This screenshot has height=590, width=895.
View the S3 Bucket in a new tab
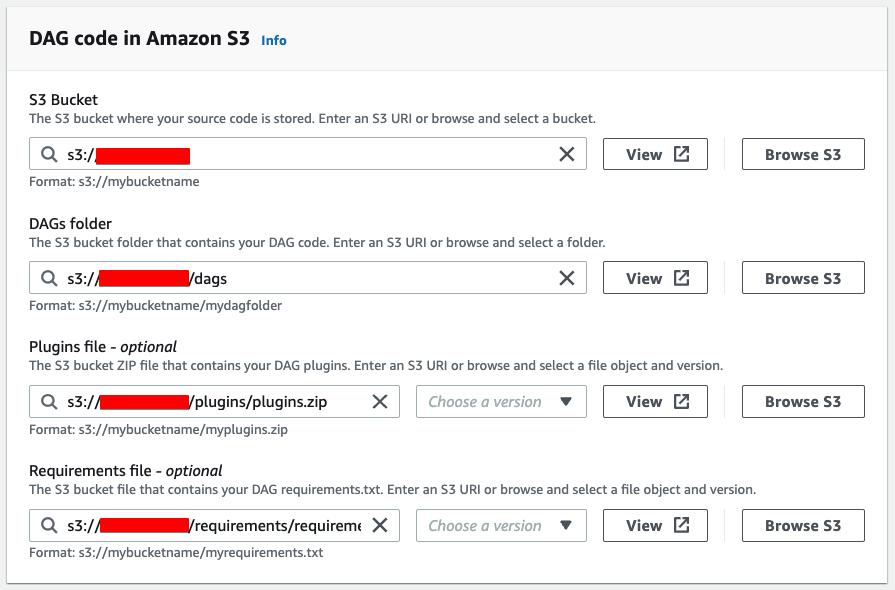tap(655, 154)
